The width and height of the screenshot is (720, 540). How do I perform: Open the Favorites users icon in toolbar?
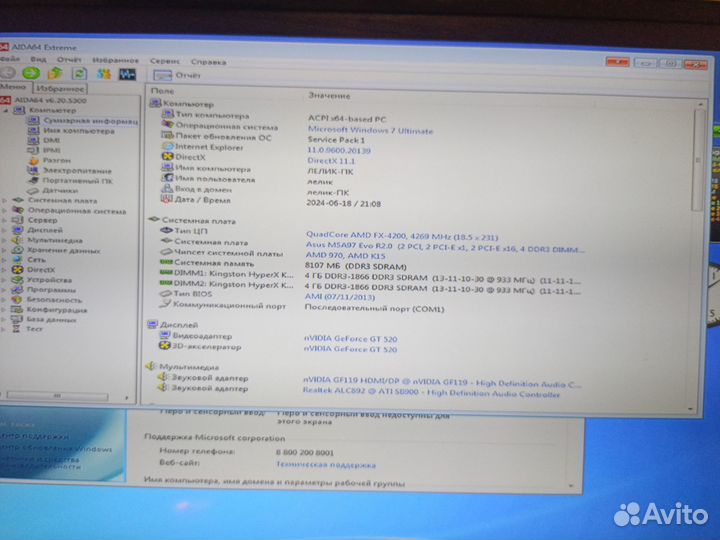point(103,74)
